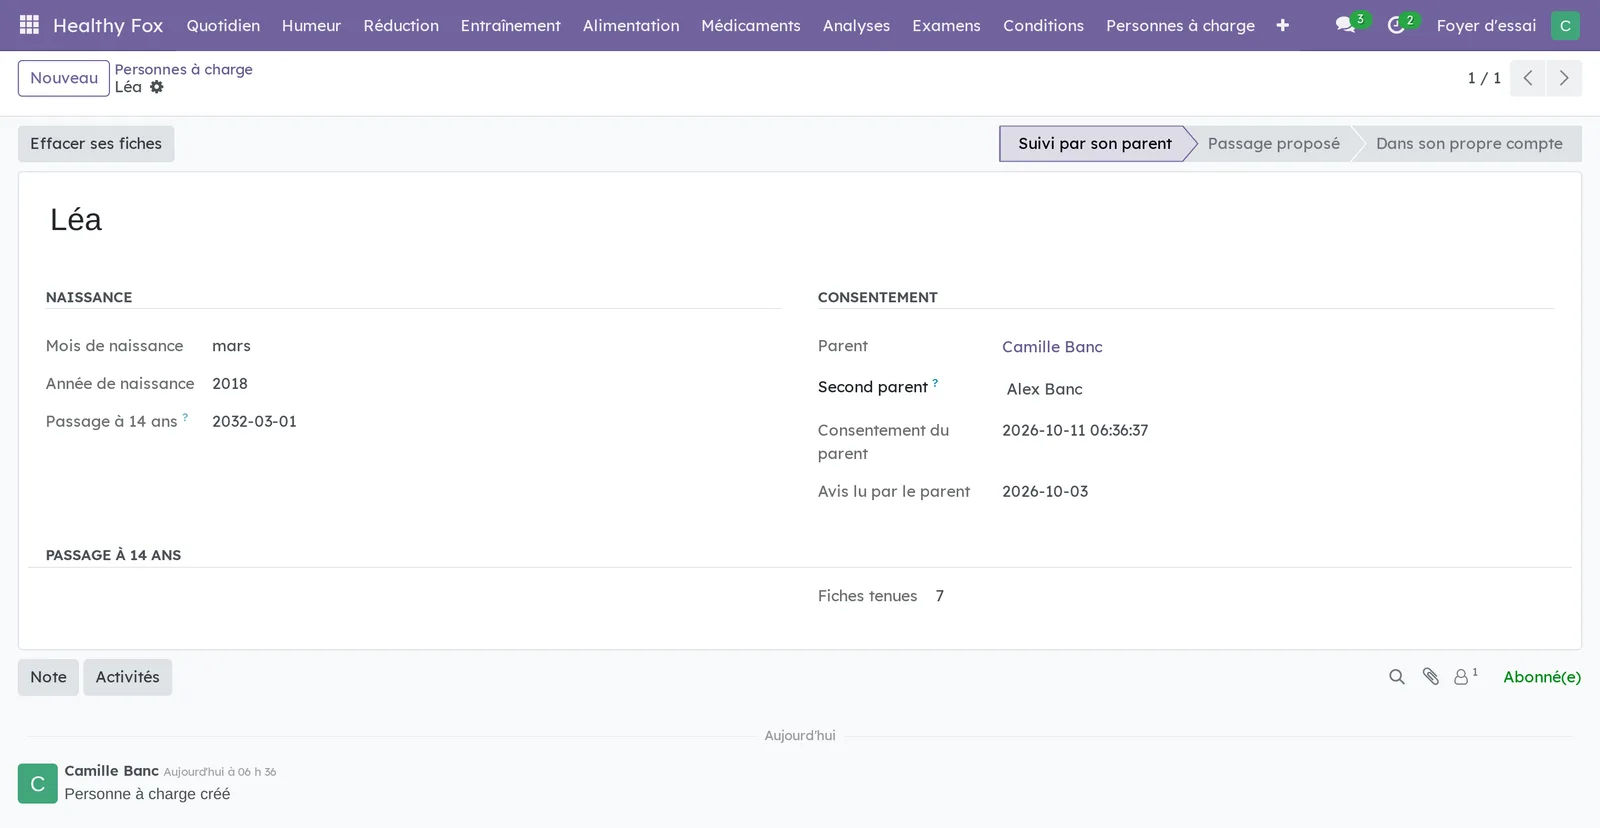Open the Alimentation menu
The image size is (1600, 828).
631,25
